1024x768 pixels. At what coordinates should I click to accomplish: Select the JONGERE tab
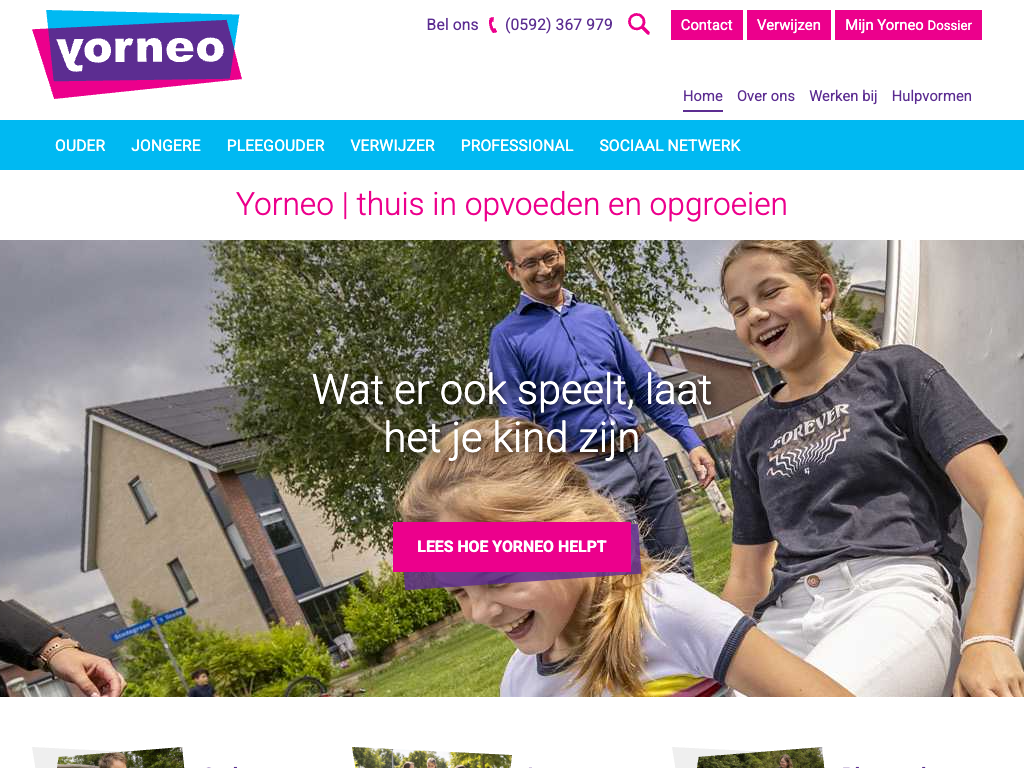pyautogui.click(x=166, y=146)
